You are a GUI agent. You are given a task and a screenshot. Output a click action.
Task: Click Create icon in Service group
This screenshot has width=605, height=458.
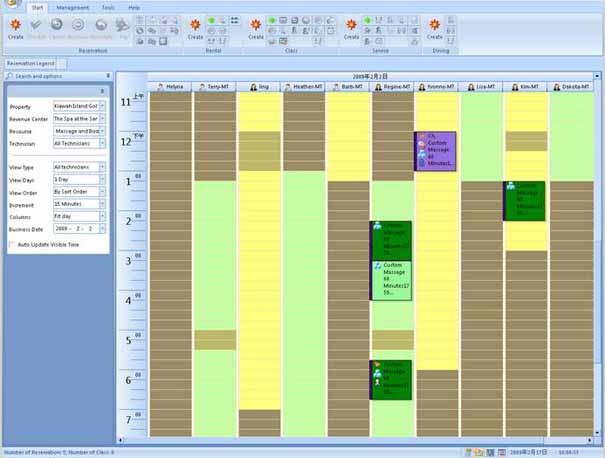[x=351, y=27]
